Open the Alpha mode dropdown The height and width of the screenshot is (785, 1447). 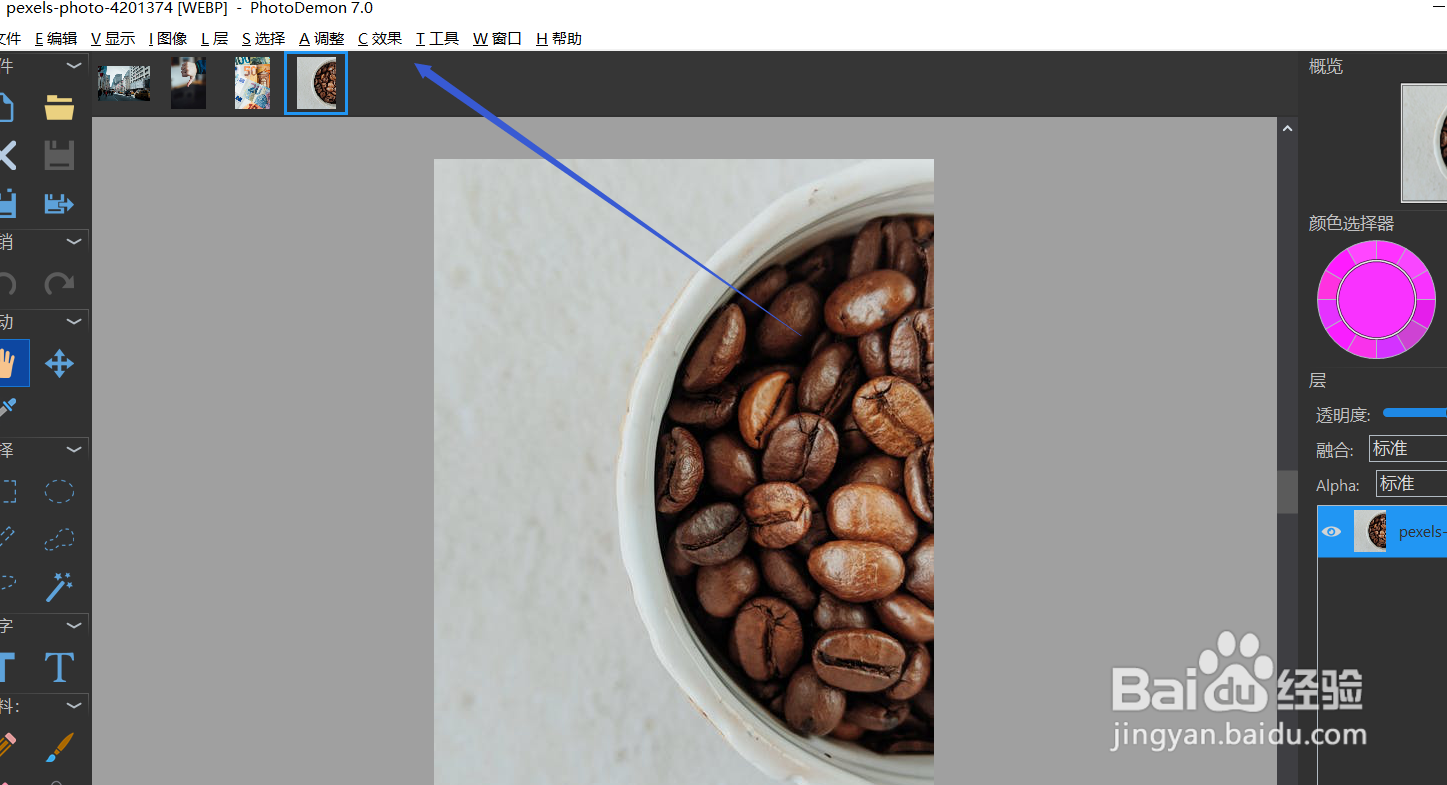1411,484
